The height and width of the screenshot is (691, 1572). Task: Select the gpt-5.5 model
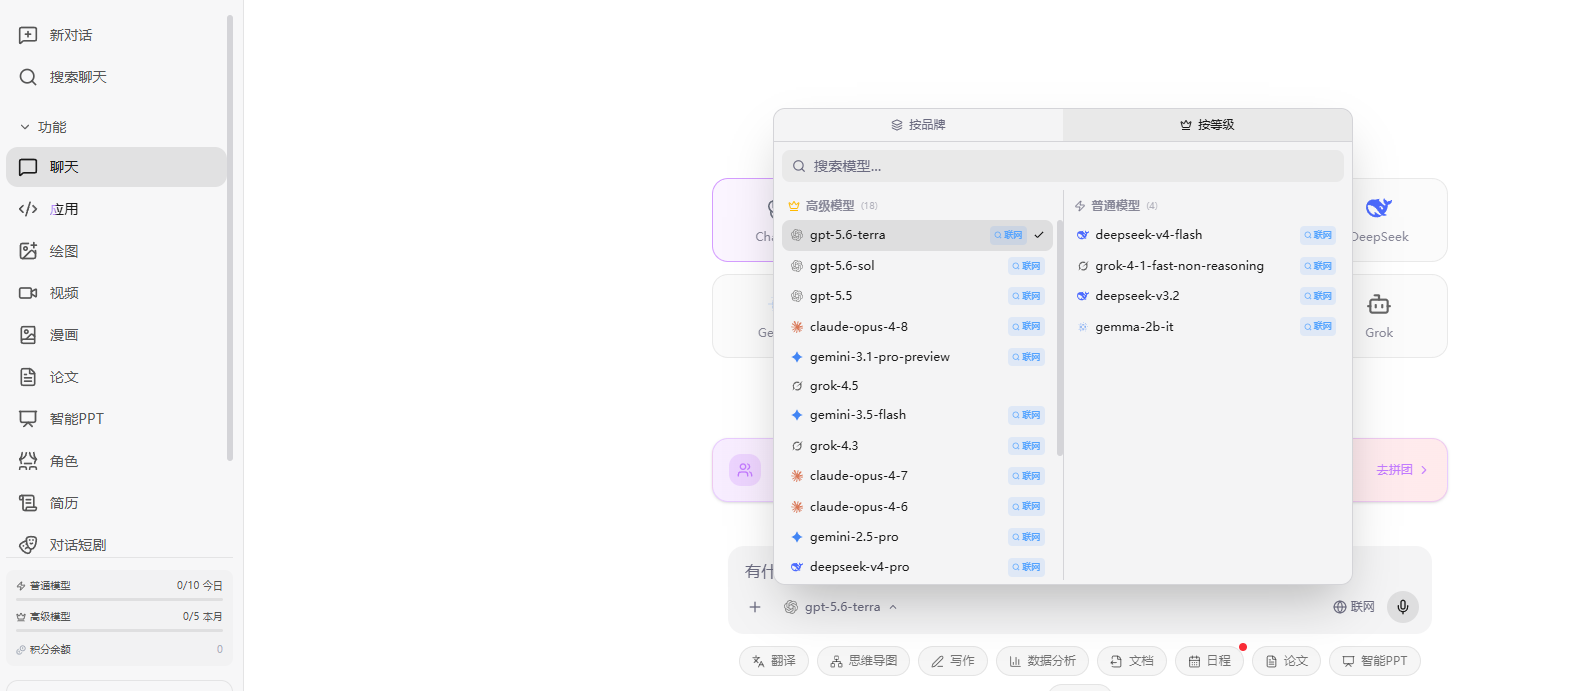[917, 296]
